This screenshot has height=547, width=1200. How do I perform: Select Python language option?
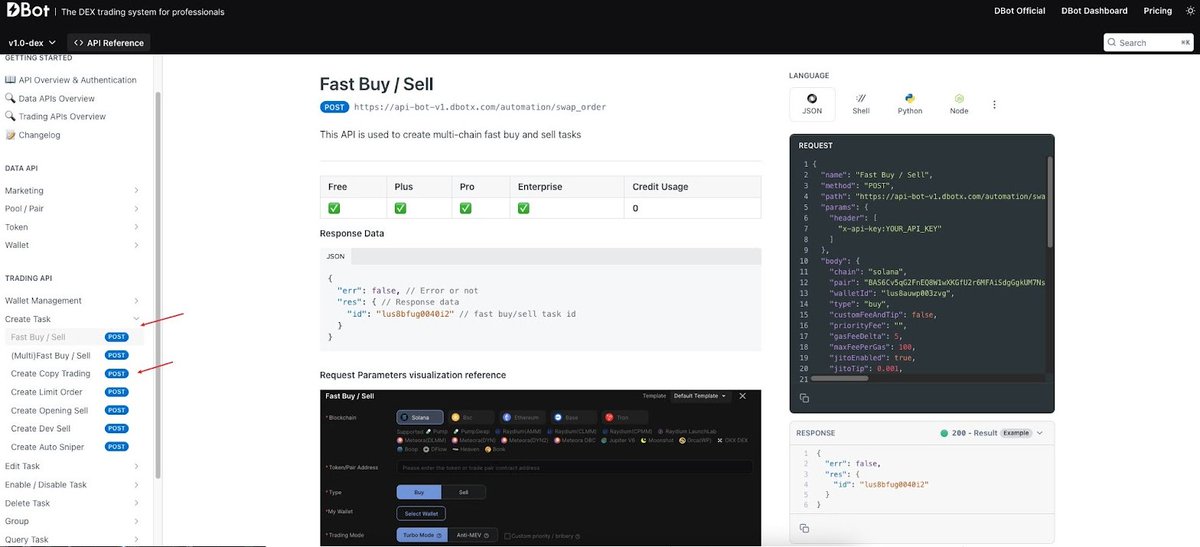point(910,103)
